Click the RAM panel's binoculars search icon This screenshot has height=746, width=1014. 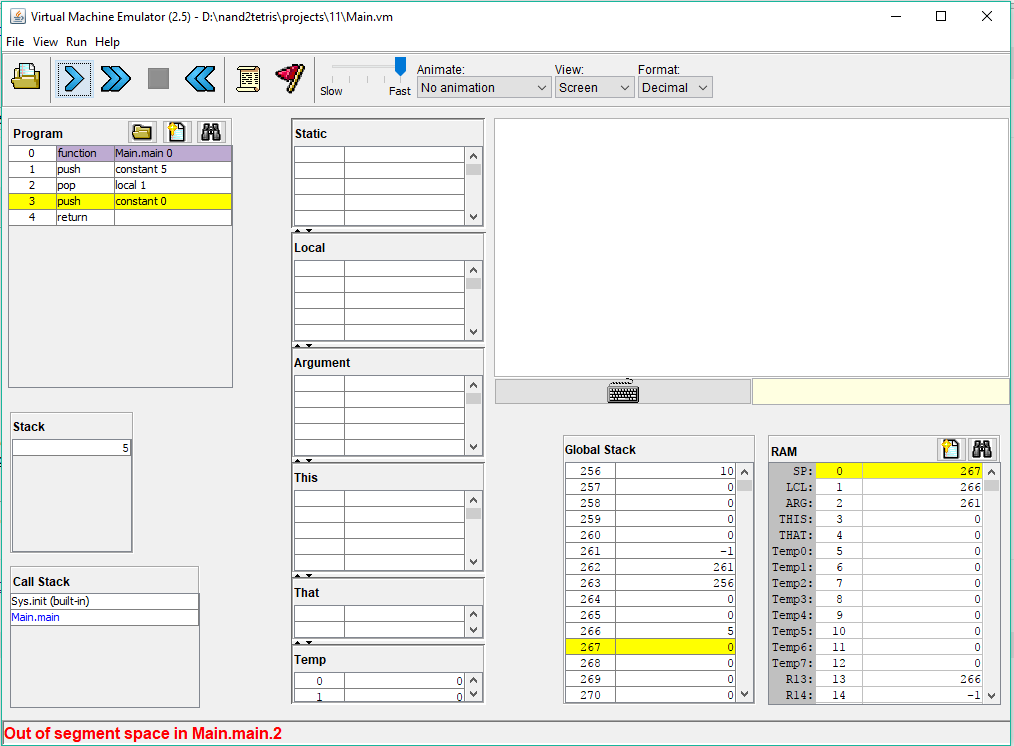[x=982, y=450]
